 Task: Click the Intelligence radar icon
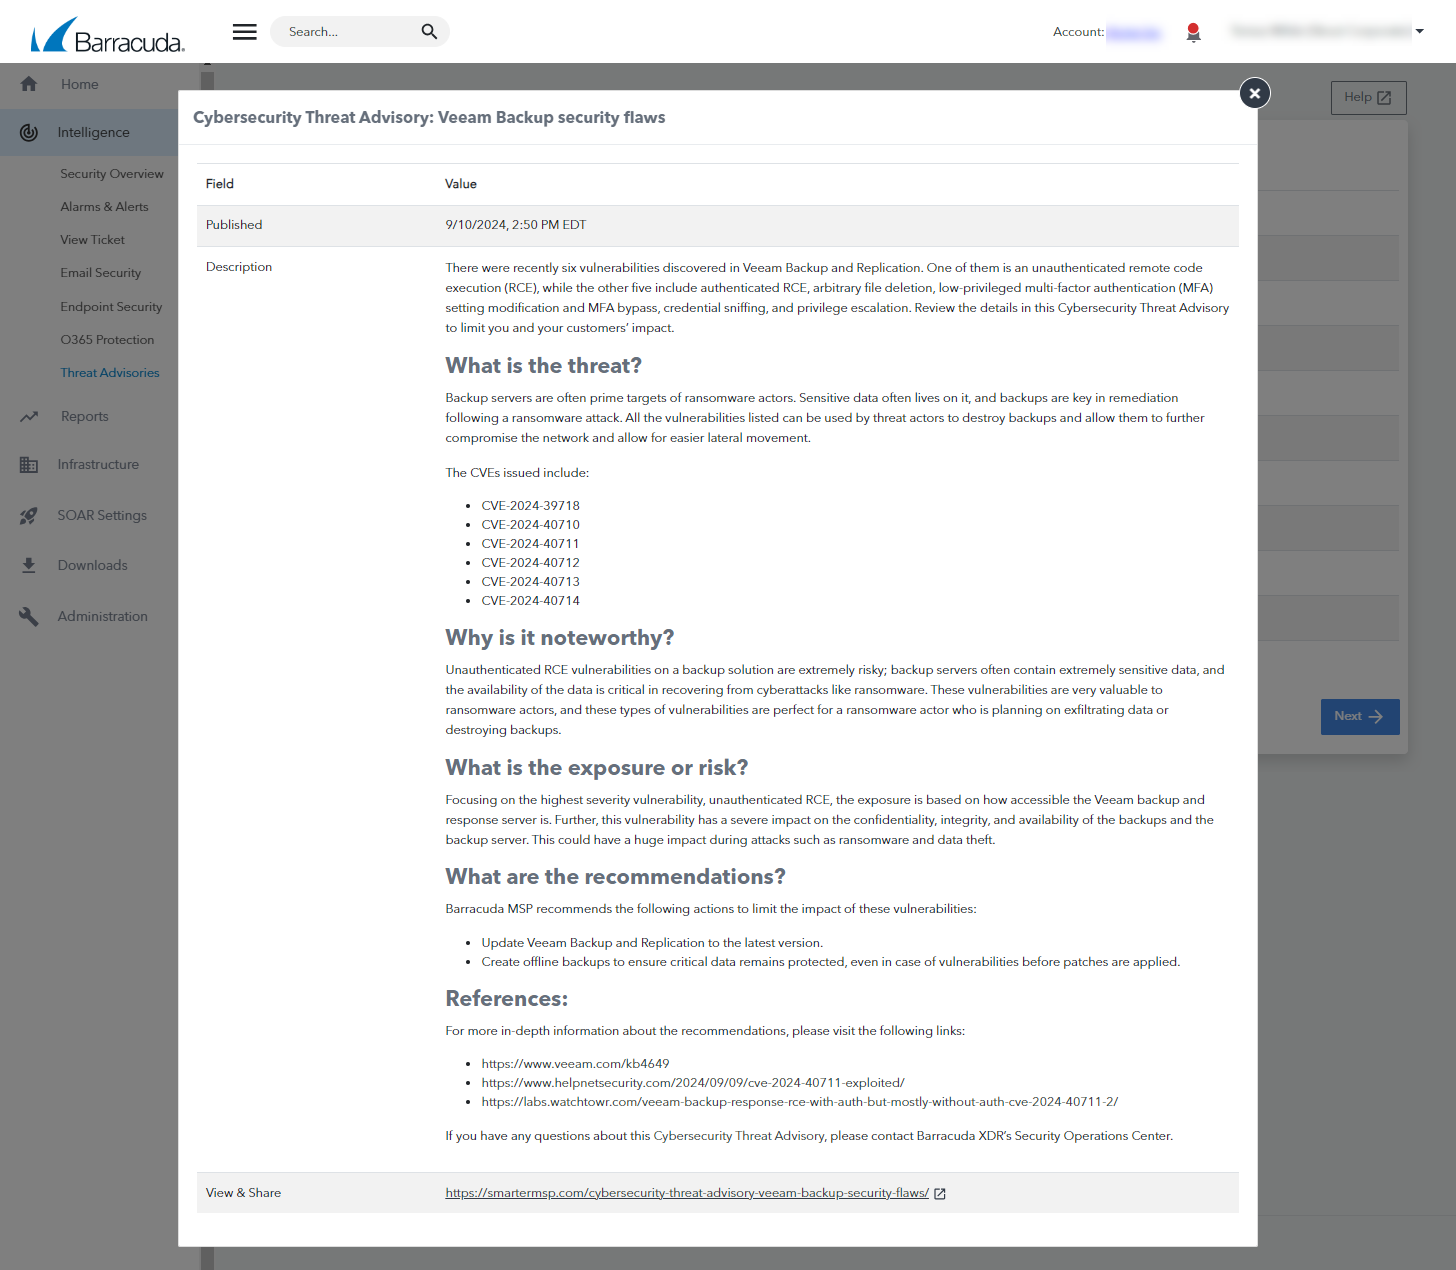point(29,132)
